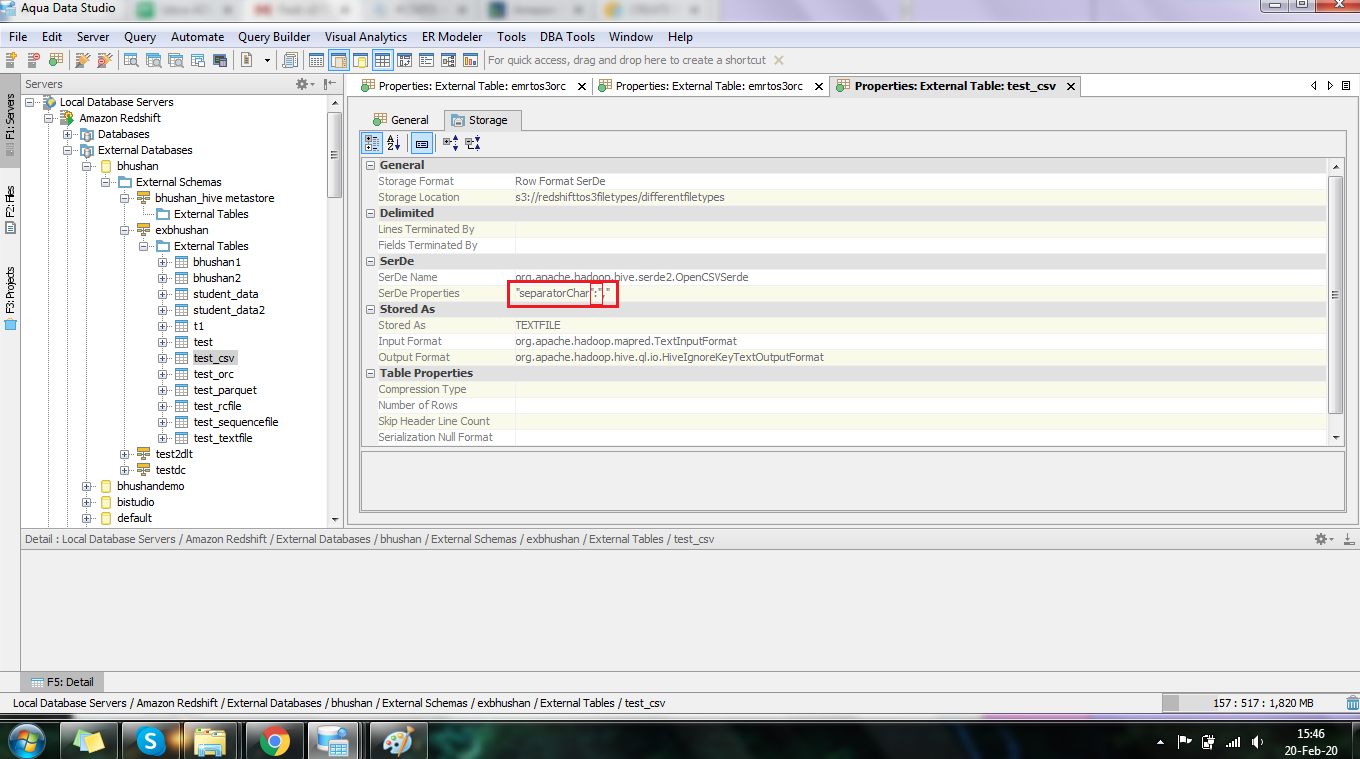Screen dimensions: 1360x759
Task: Click the pin icon in the Servers panel header
Action: pos(331,84)
